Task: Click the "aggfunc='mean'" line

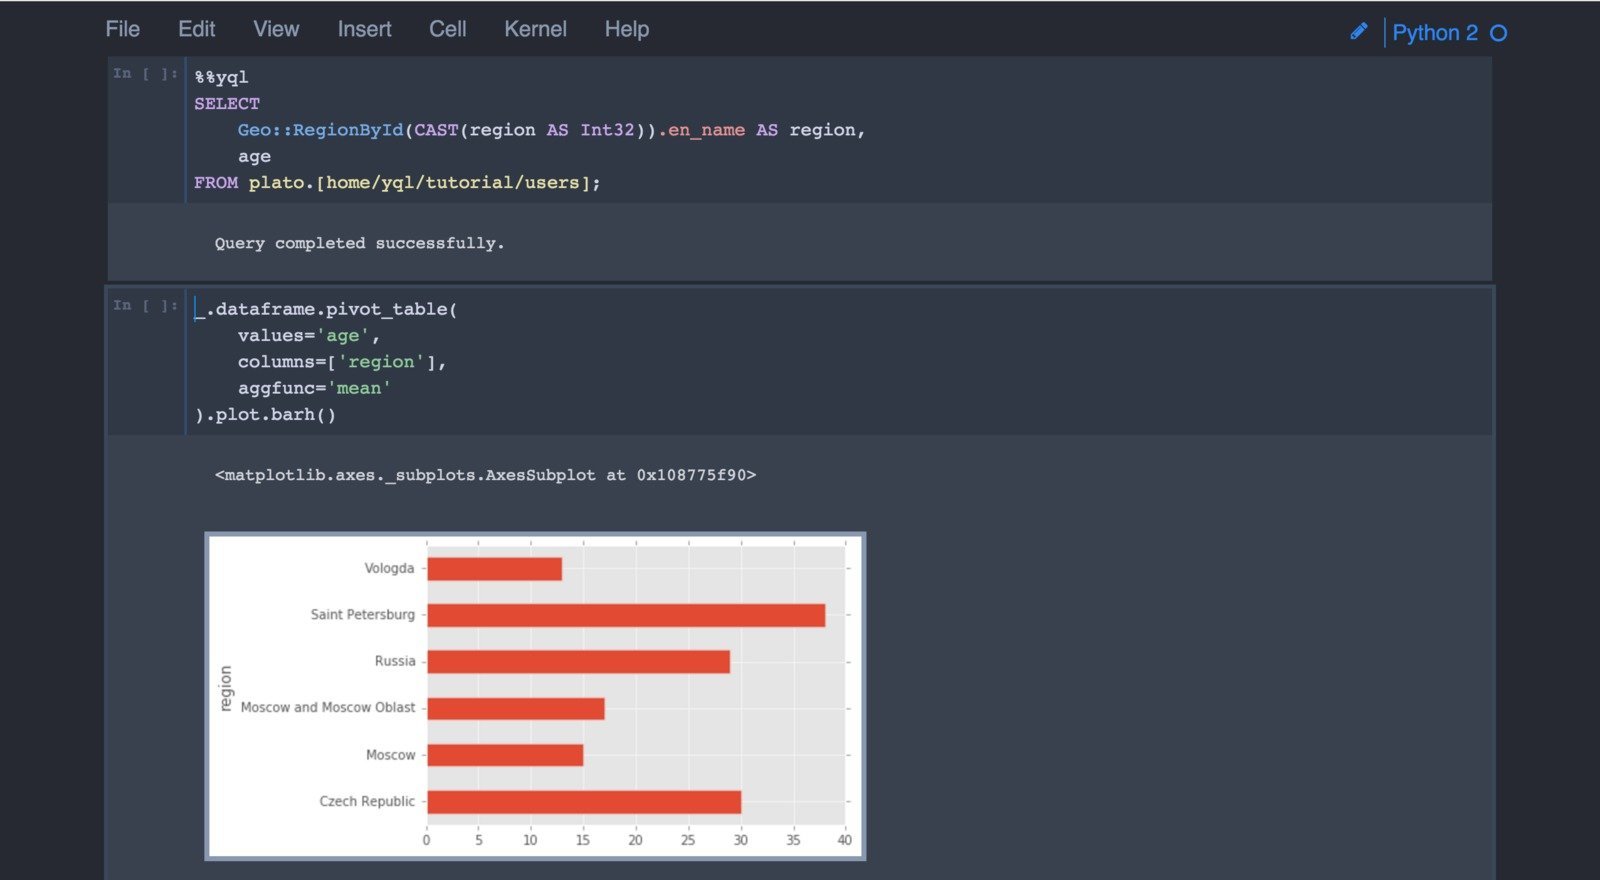Action: point(314,388)
